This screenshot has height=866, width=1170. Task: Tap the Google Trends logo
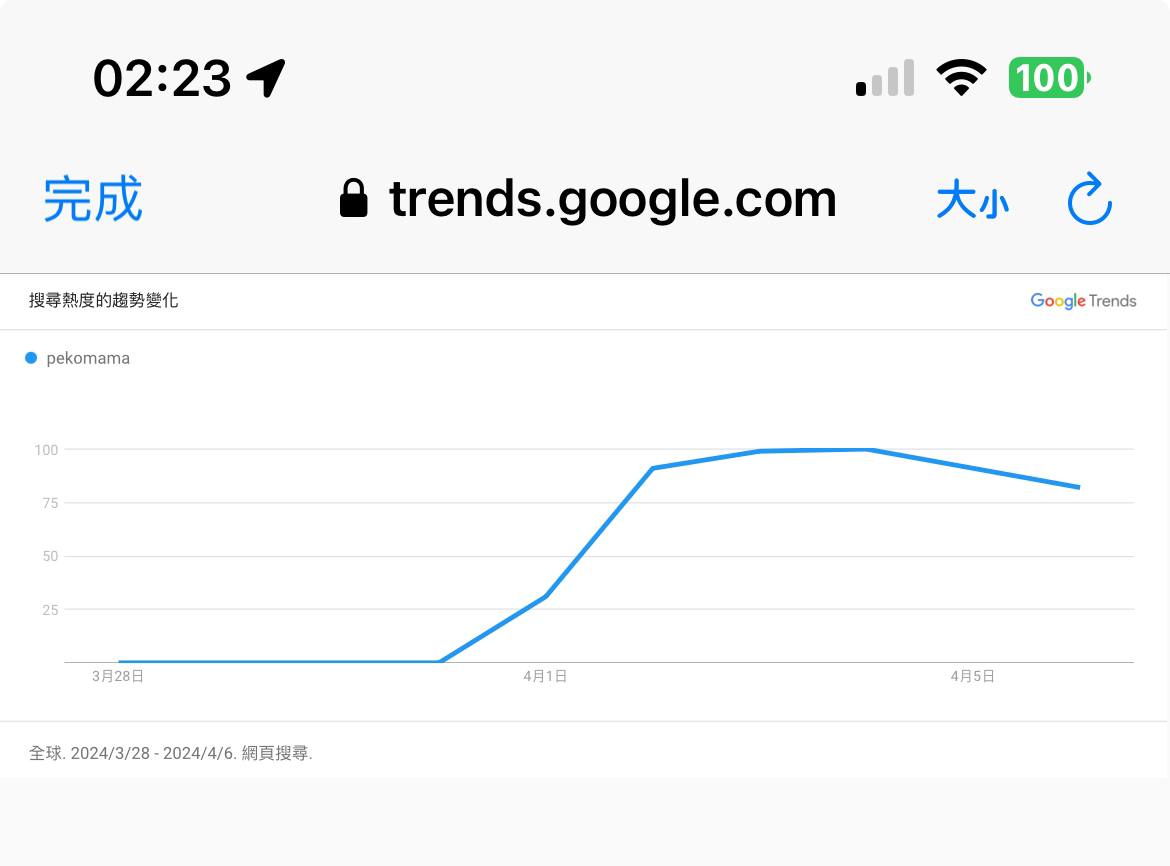tap(1083, 301)
